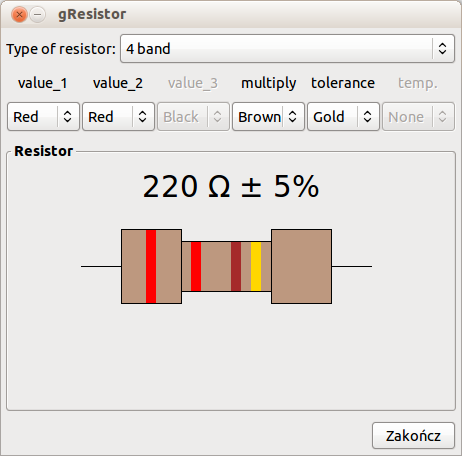Close the gResistor window
The height and width of the screenshot is (456, 462).
click(x=19, y=15)
